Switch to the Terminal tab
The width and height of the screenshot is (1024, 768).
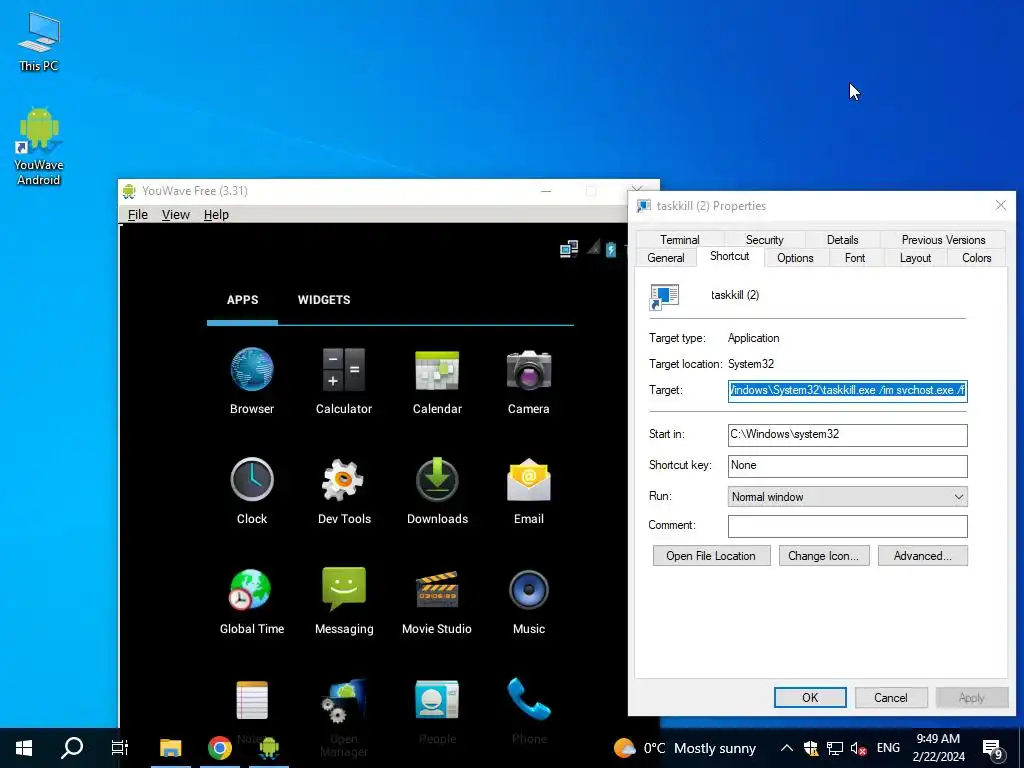[x=679, y=240]
